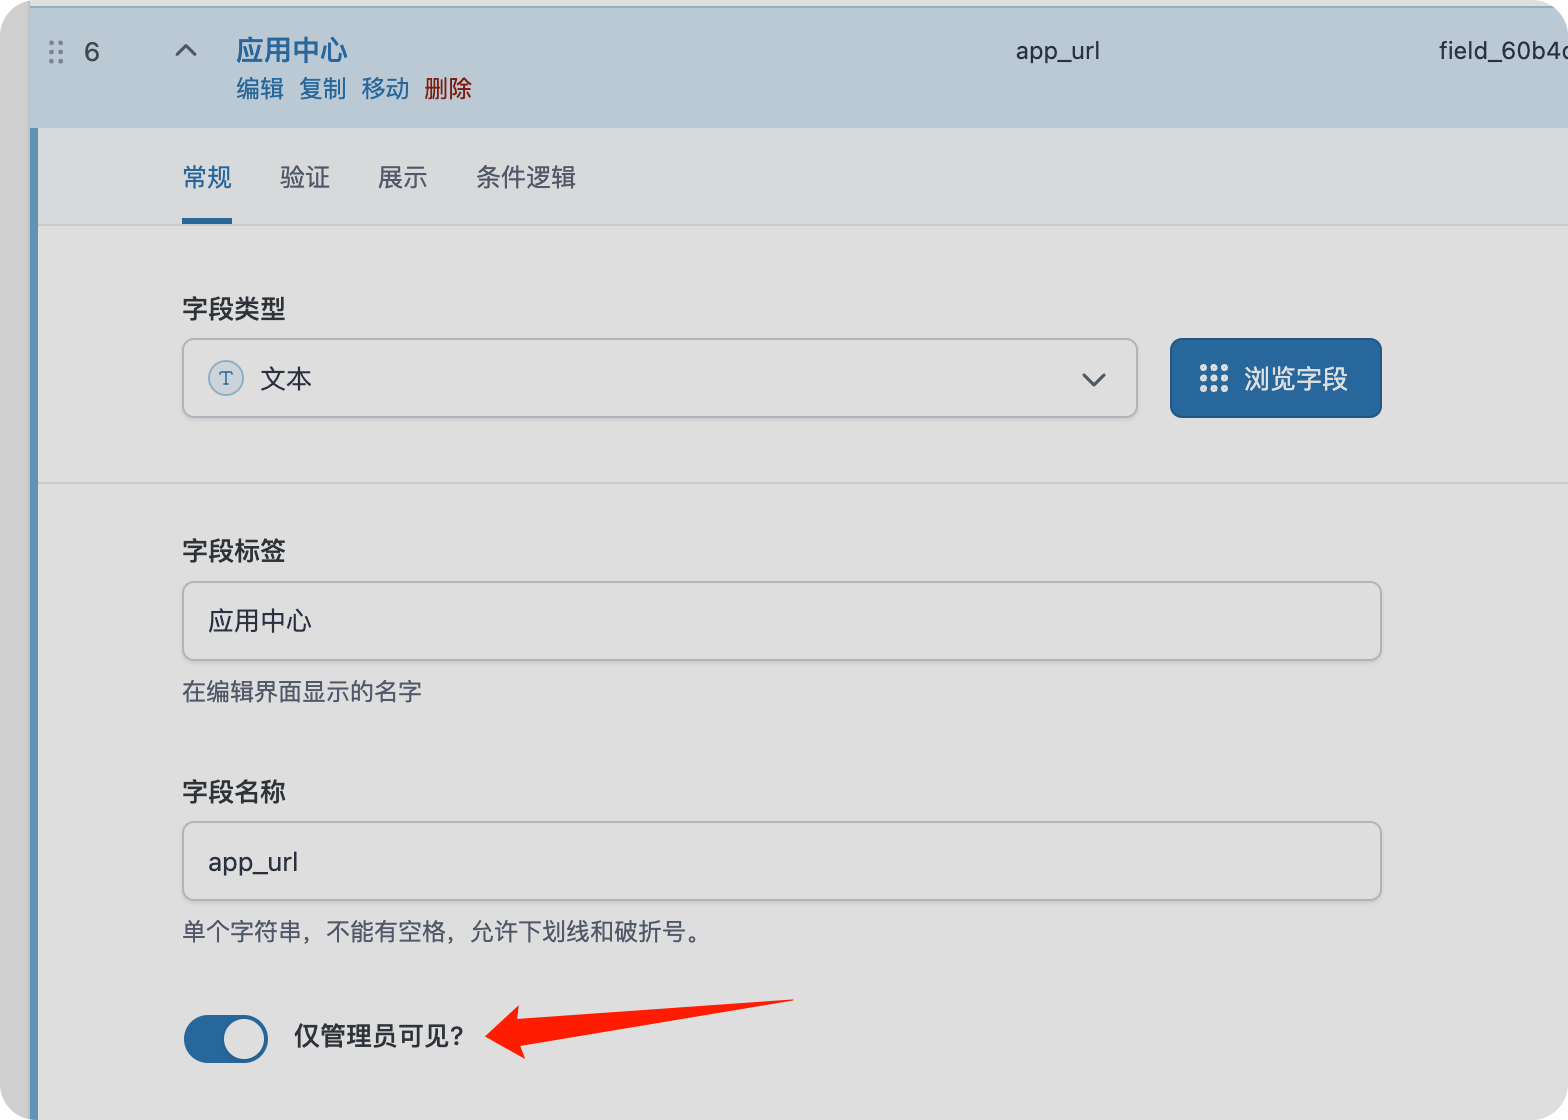Click the 仅管理员可见? label text
The width and height of the screenshot is (1568, 1120).
[379, 1036]
